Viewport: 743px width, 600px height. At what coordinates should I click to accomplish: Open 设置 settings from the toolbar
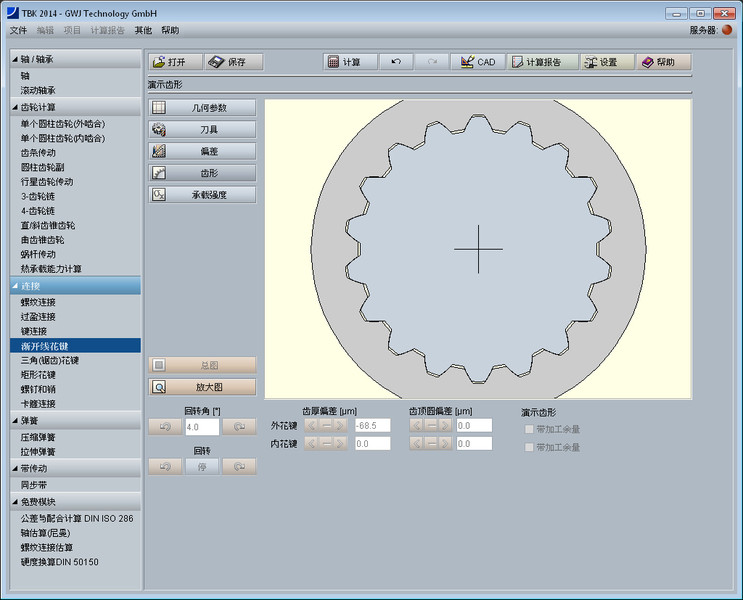click(606, 62)
